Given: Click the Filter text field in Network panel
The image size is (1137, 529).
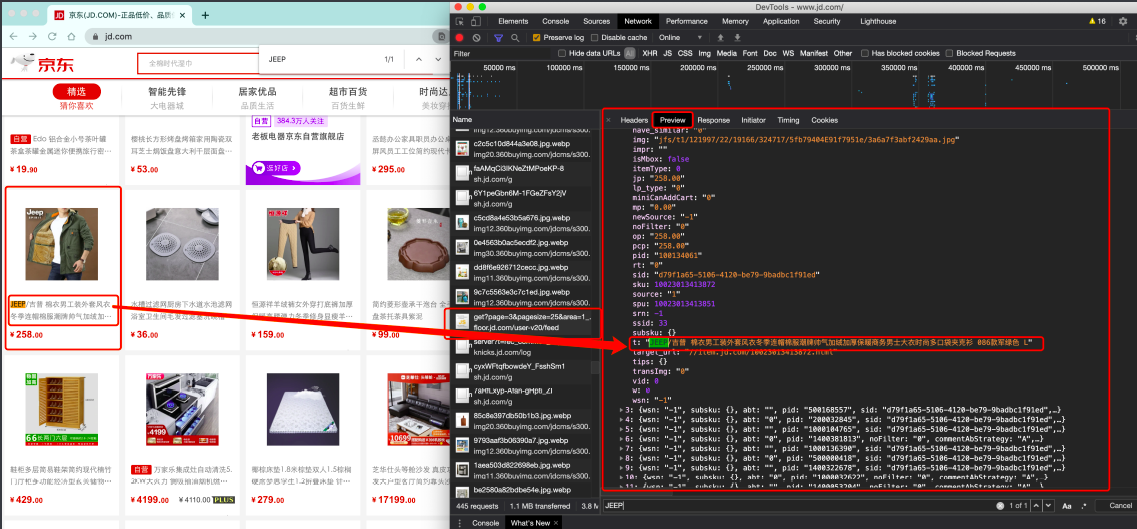Looking at the screenshot, I should tap(502, 54).
